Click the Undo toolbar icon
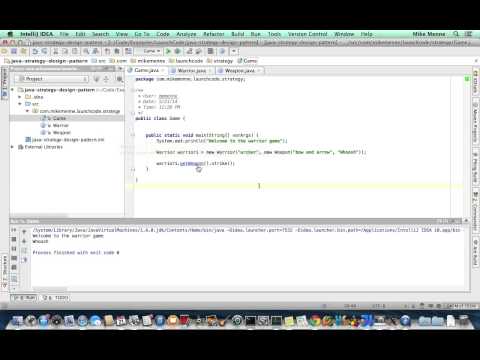This screenshot has height=360, width=480. (x=35, y=51)
